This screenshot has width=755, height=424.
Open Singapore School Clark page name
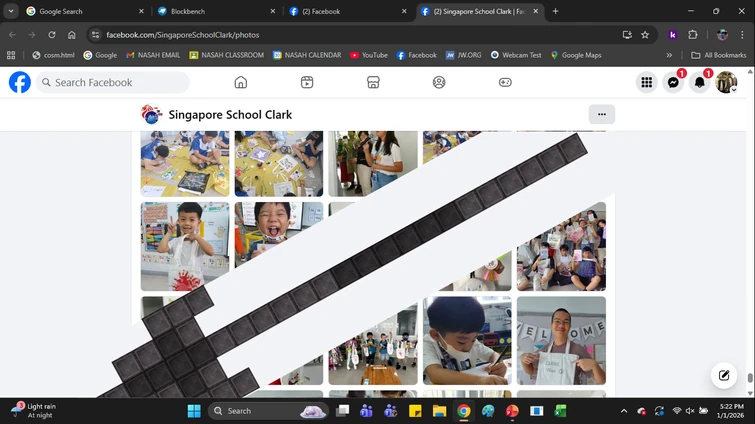[x=230, y=115]
